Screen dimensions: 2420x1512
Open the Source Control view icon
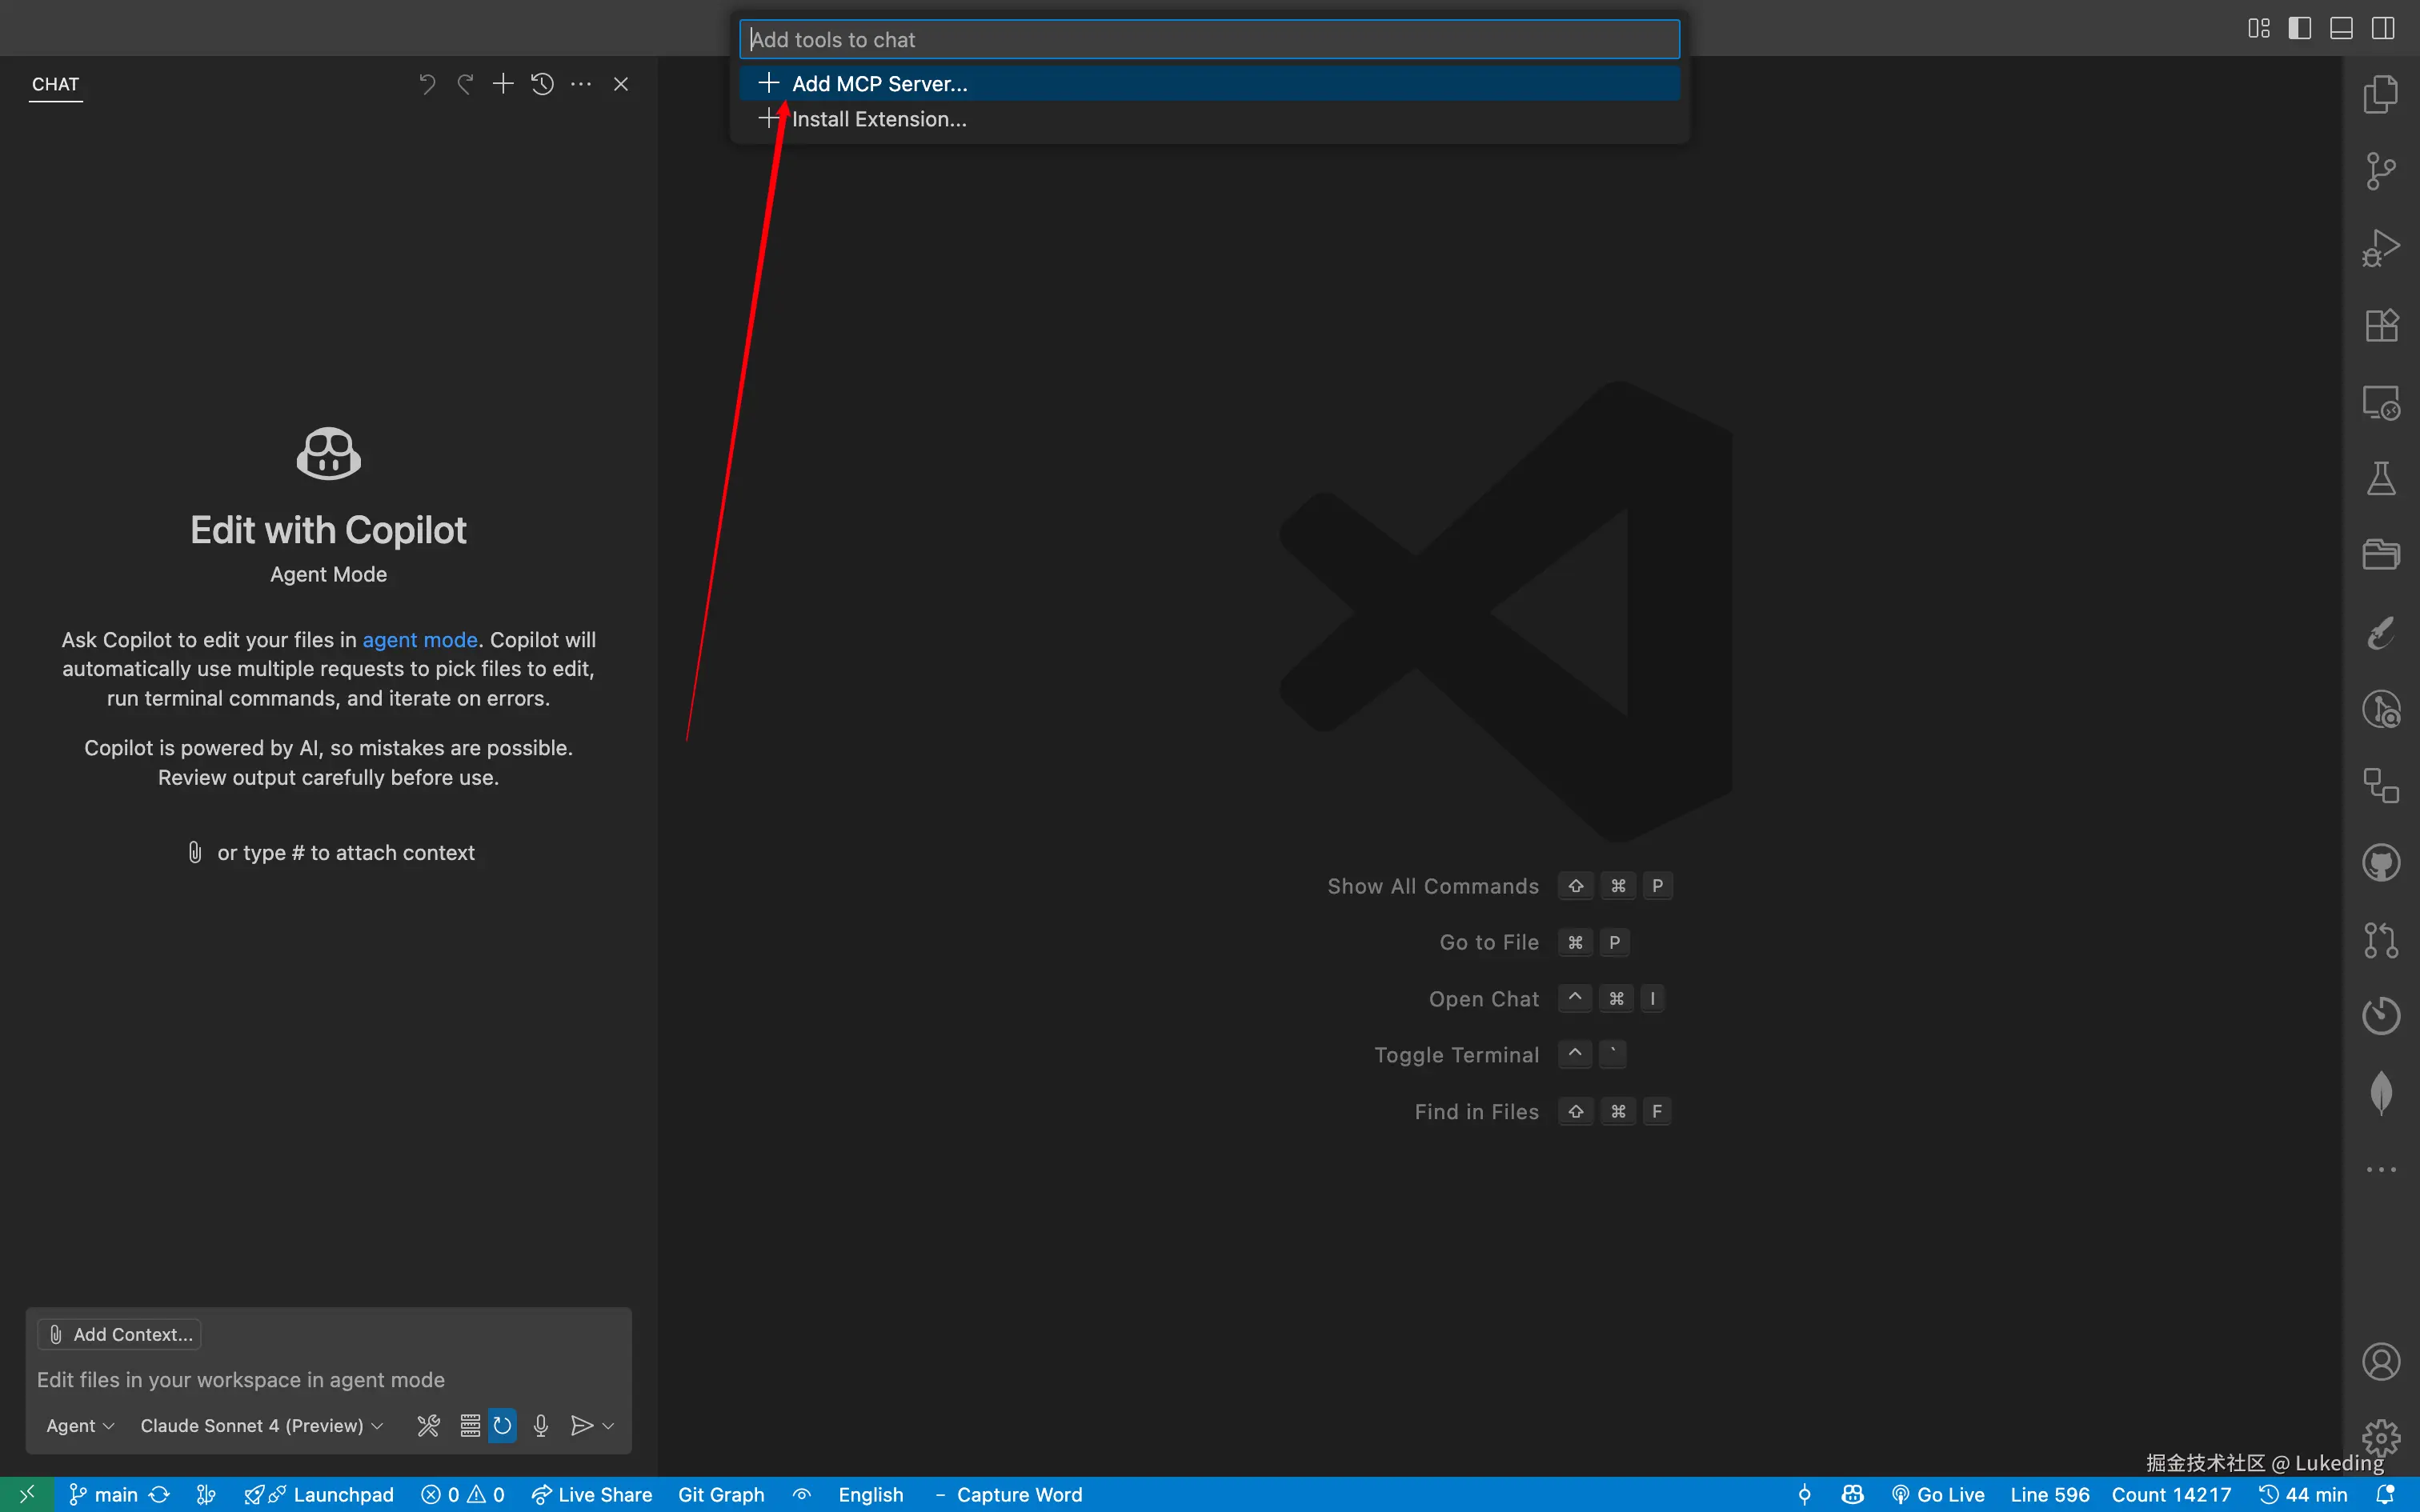2381,171
